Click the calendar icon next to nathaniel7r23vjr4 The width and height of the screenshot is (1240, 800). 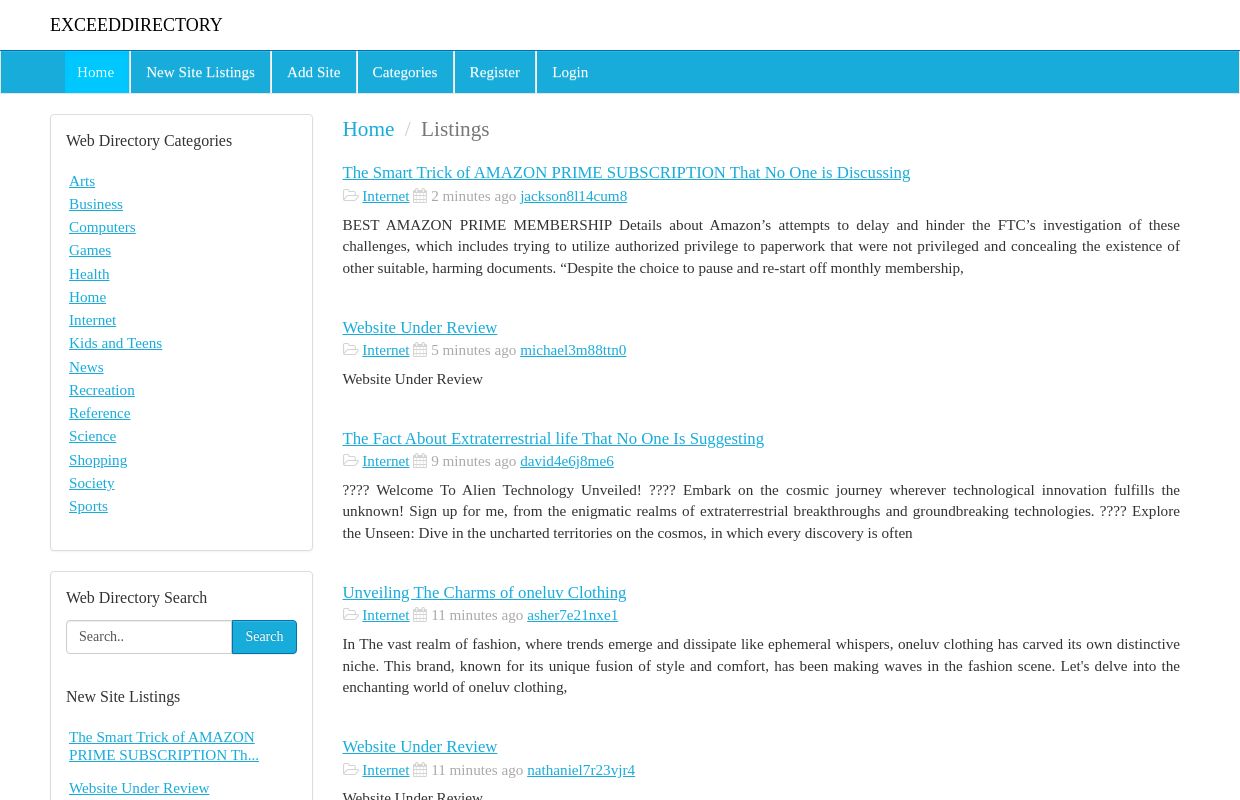(420, 769)
